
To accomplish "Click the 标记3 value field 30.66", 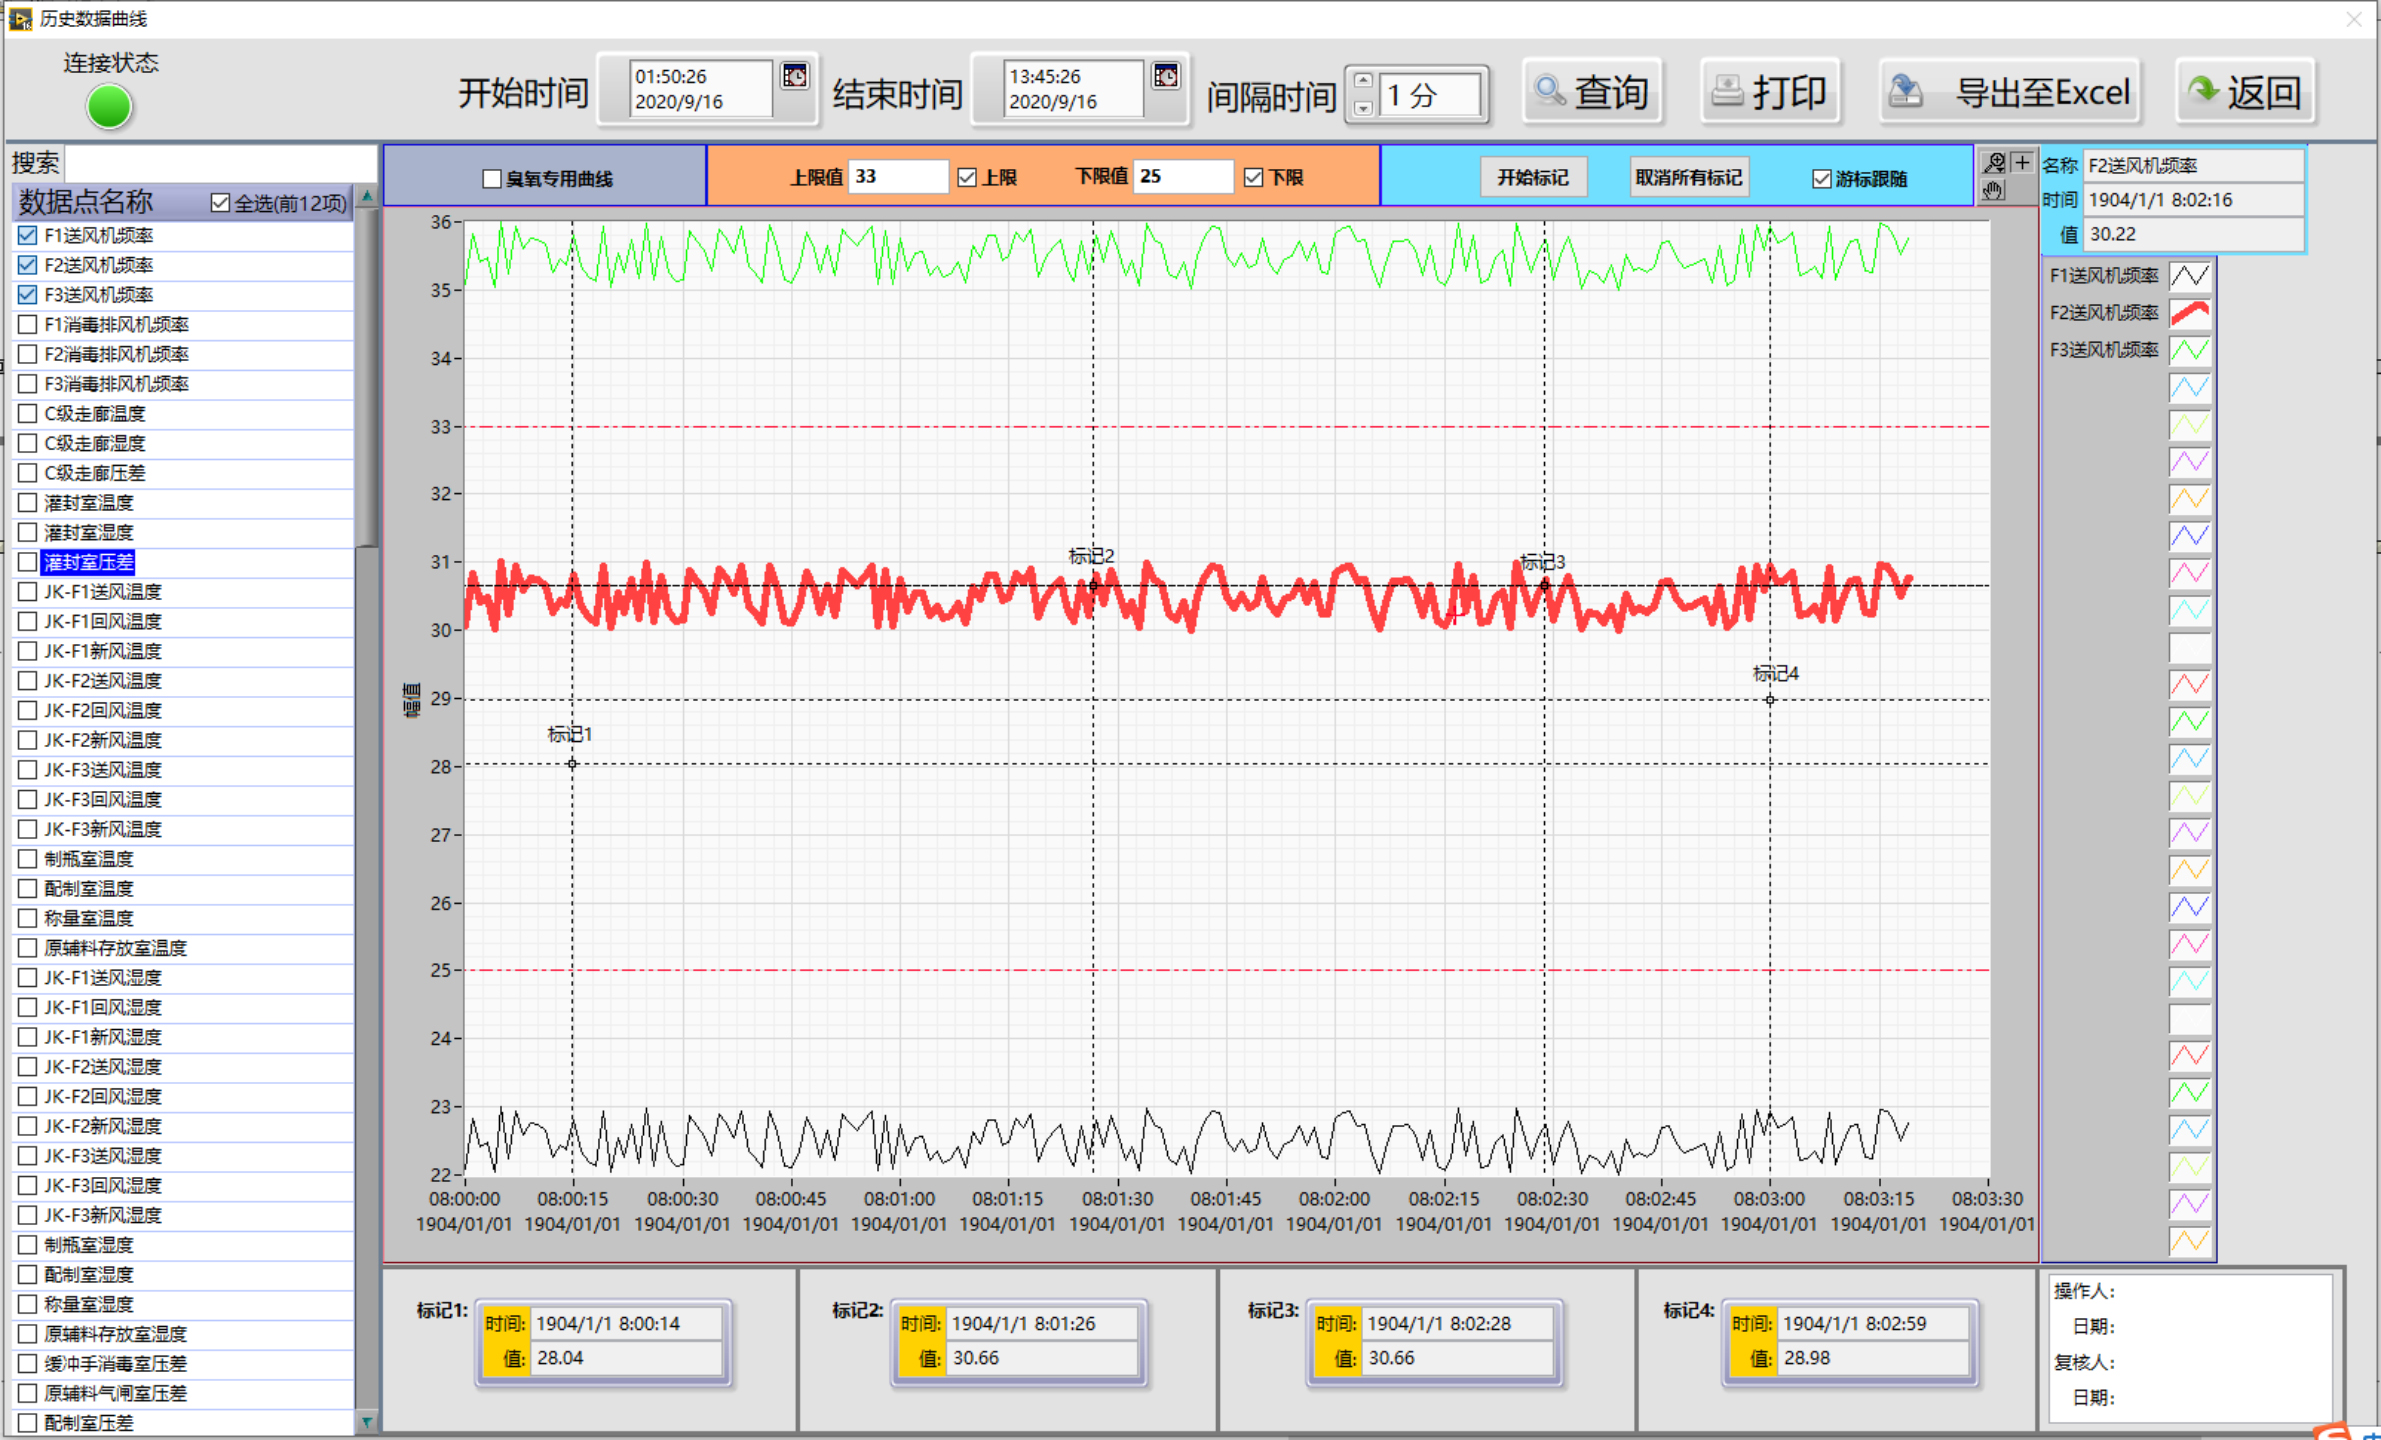I will point(1458,1358).
